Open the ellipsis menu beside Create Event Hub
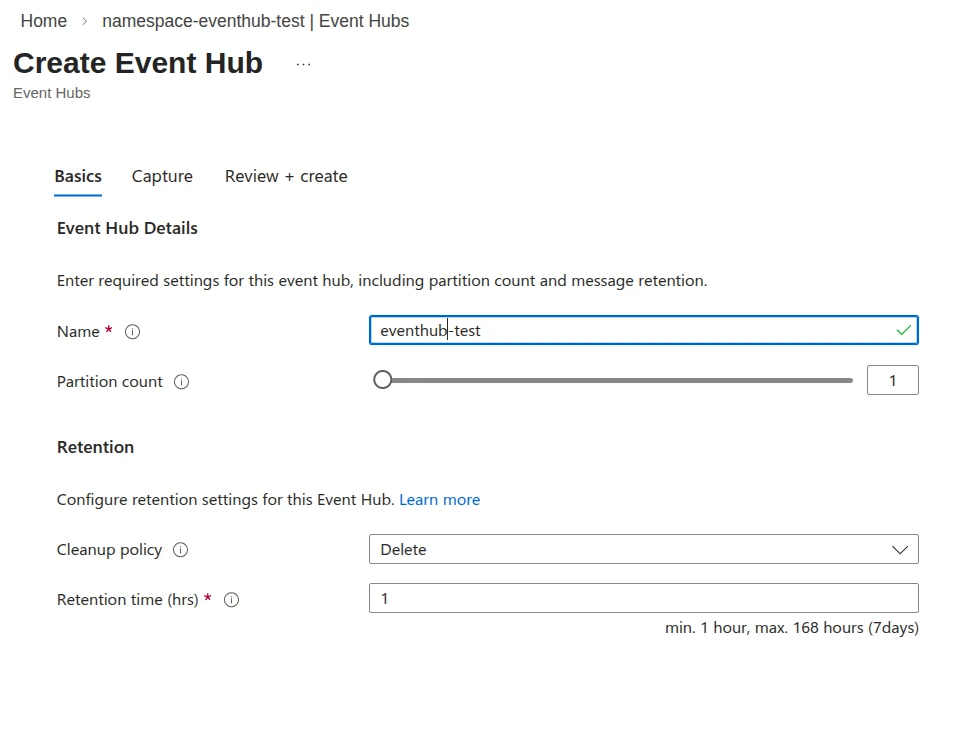Viewport: 965px width, 744px height. [x=303, y=64]
